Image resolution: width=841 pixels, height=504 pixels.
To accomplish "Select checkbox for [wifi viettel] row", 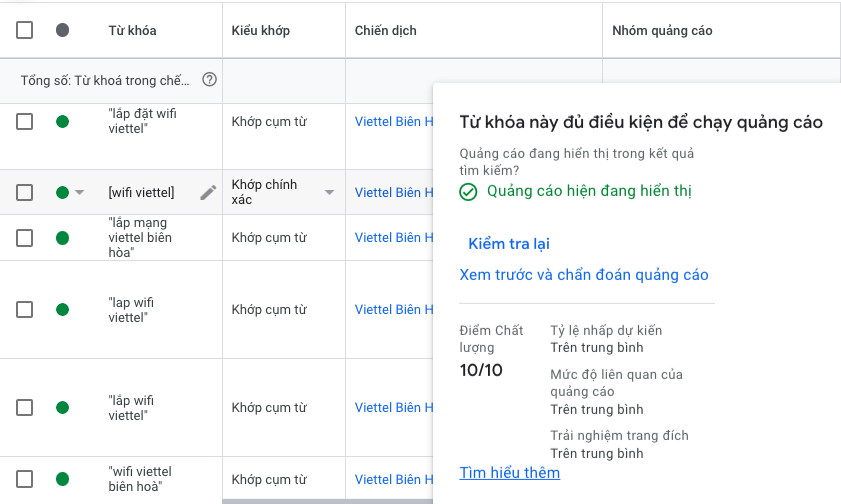I will (25, 193).
